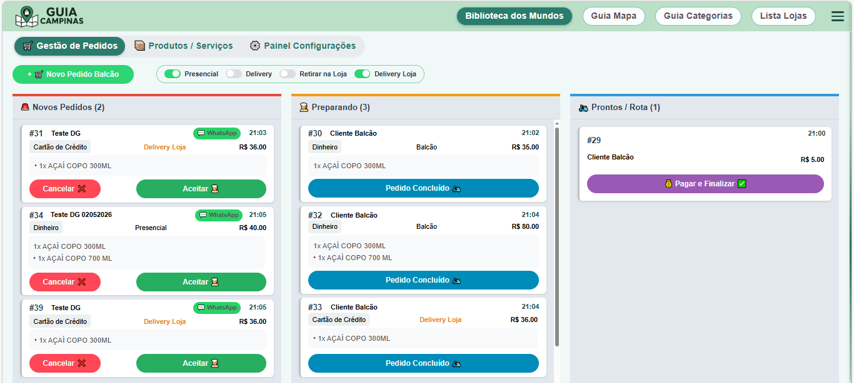854x383 pixels.
Task: Click the R$ 40.00 total
Action: click(x=253, y=228)
